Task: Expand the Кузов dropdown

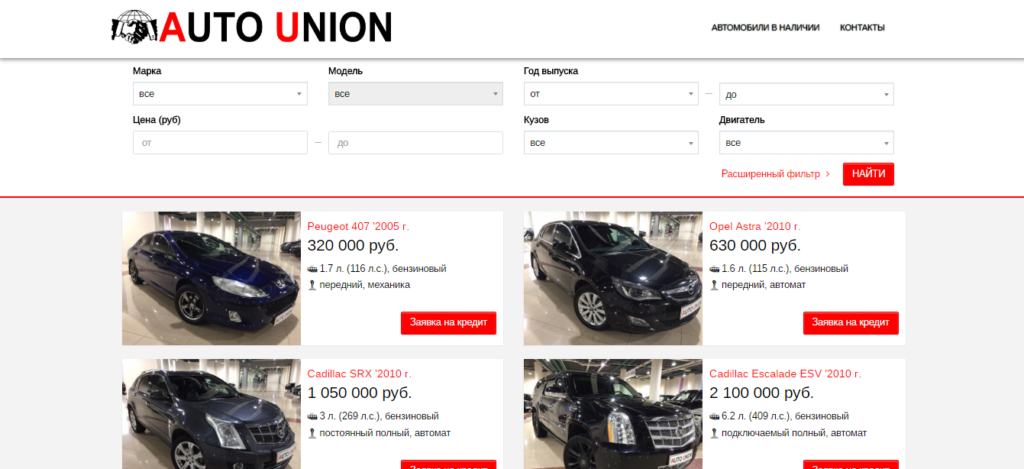Action: (611, 142)
